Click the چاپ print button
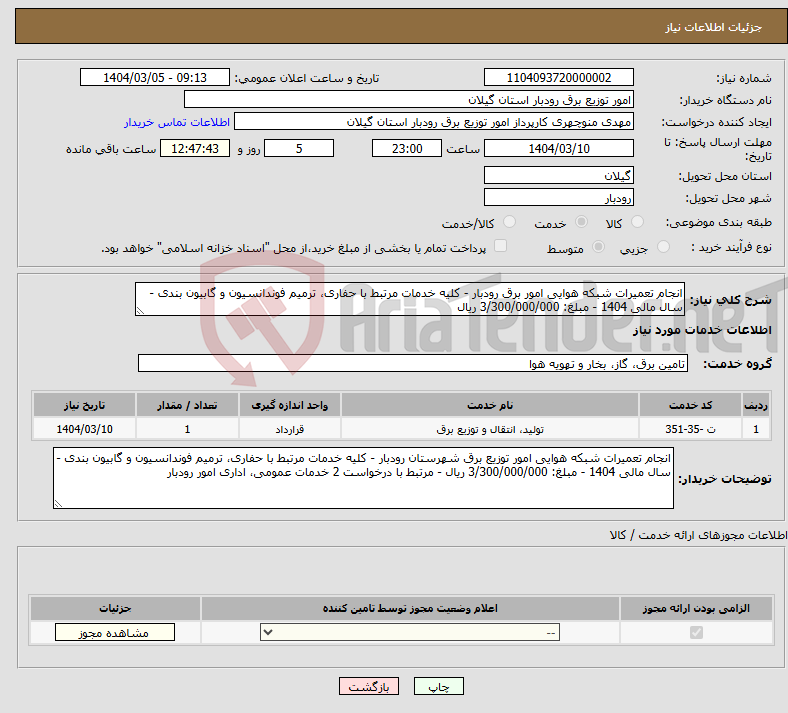The height and width of the screenshot is (713, 788). point(438,686)
